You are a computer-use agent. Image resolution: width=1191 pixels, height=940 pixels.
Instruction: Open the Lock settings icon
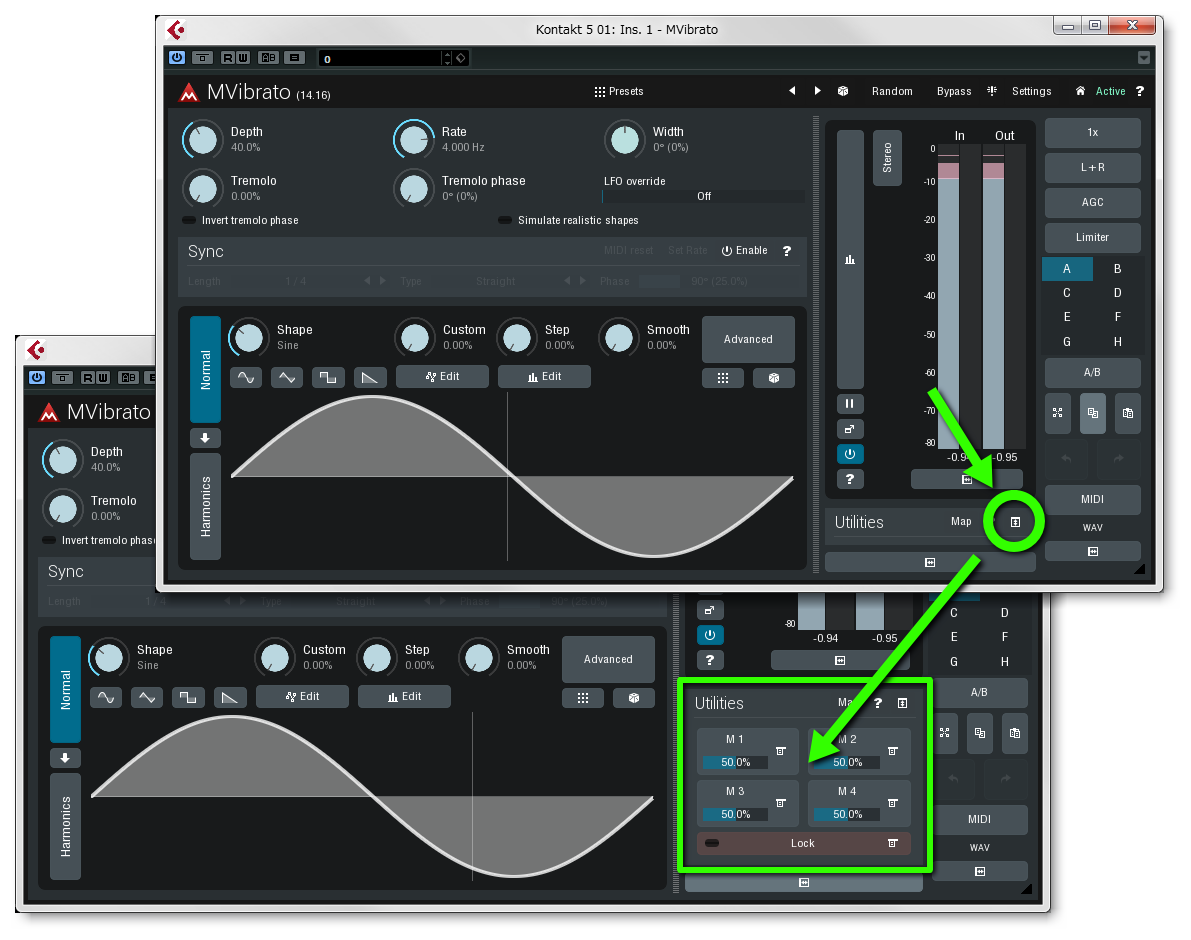(x=892, y=843)
